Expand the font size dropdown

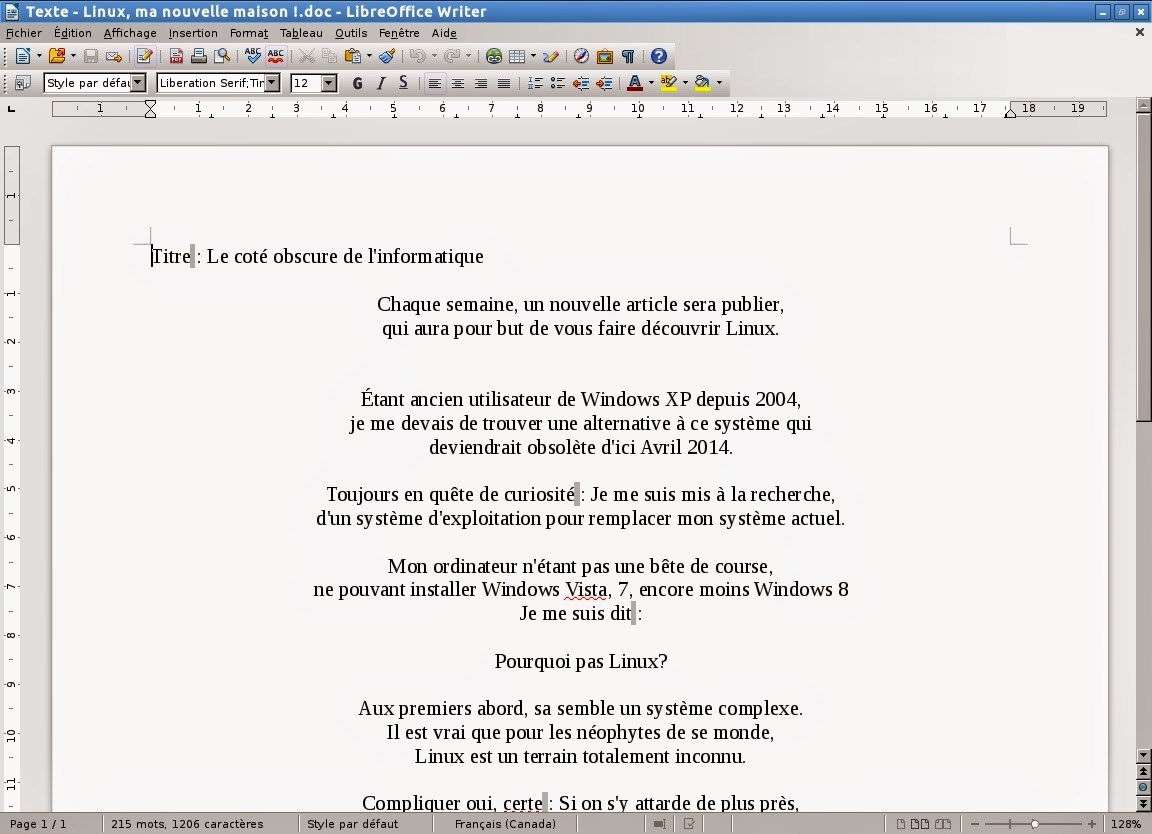click(x=329, y=83)
